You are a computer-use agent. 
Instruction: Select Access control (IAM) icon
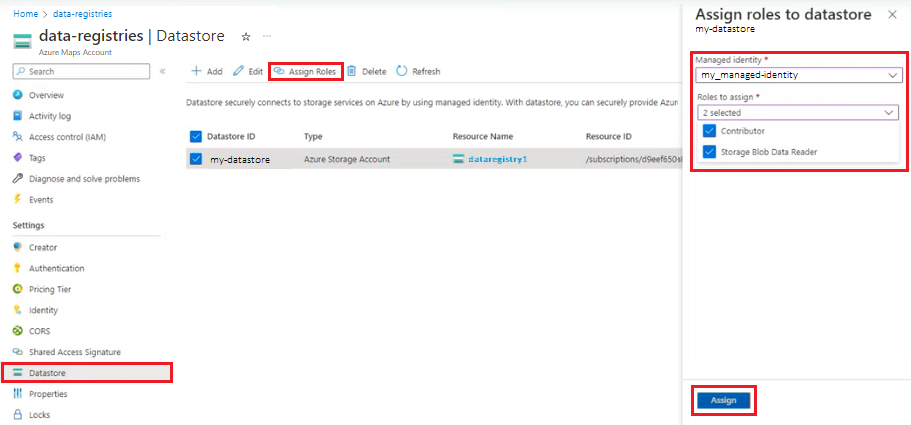17,137
